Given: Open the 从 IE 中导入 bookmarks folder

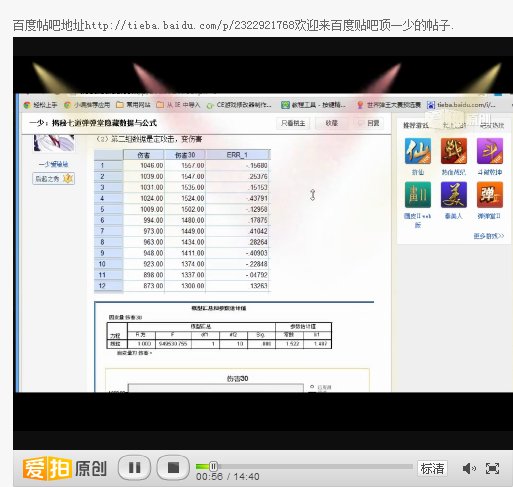Looking at the screenshot, I should click(179, 105).
